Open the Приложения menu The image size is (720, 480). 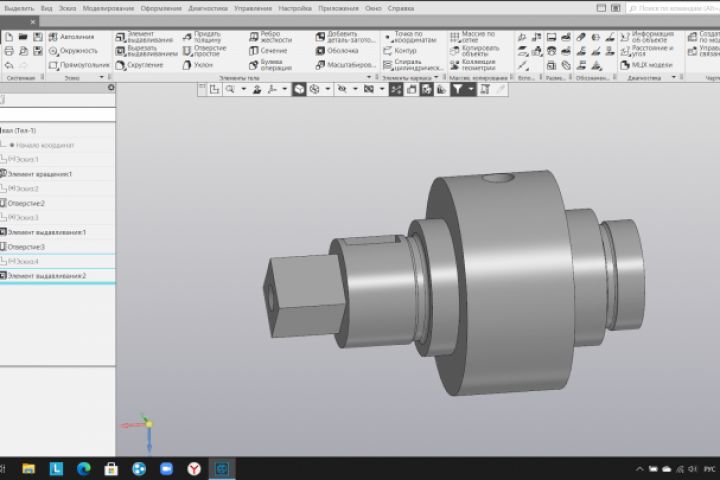[x=338, y=8]
